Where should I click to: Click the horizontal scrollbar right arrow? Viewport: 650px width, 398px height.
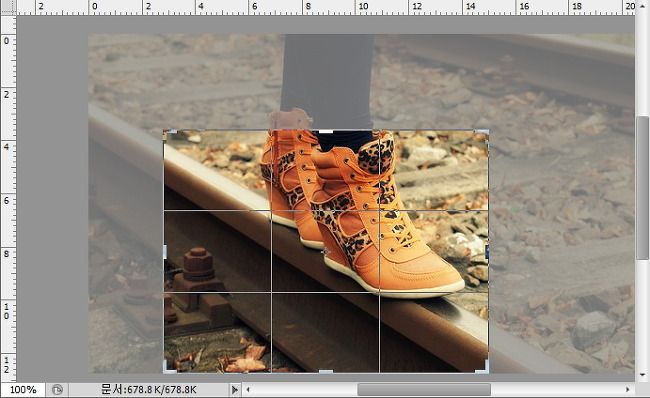pos(628,390)
